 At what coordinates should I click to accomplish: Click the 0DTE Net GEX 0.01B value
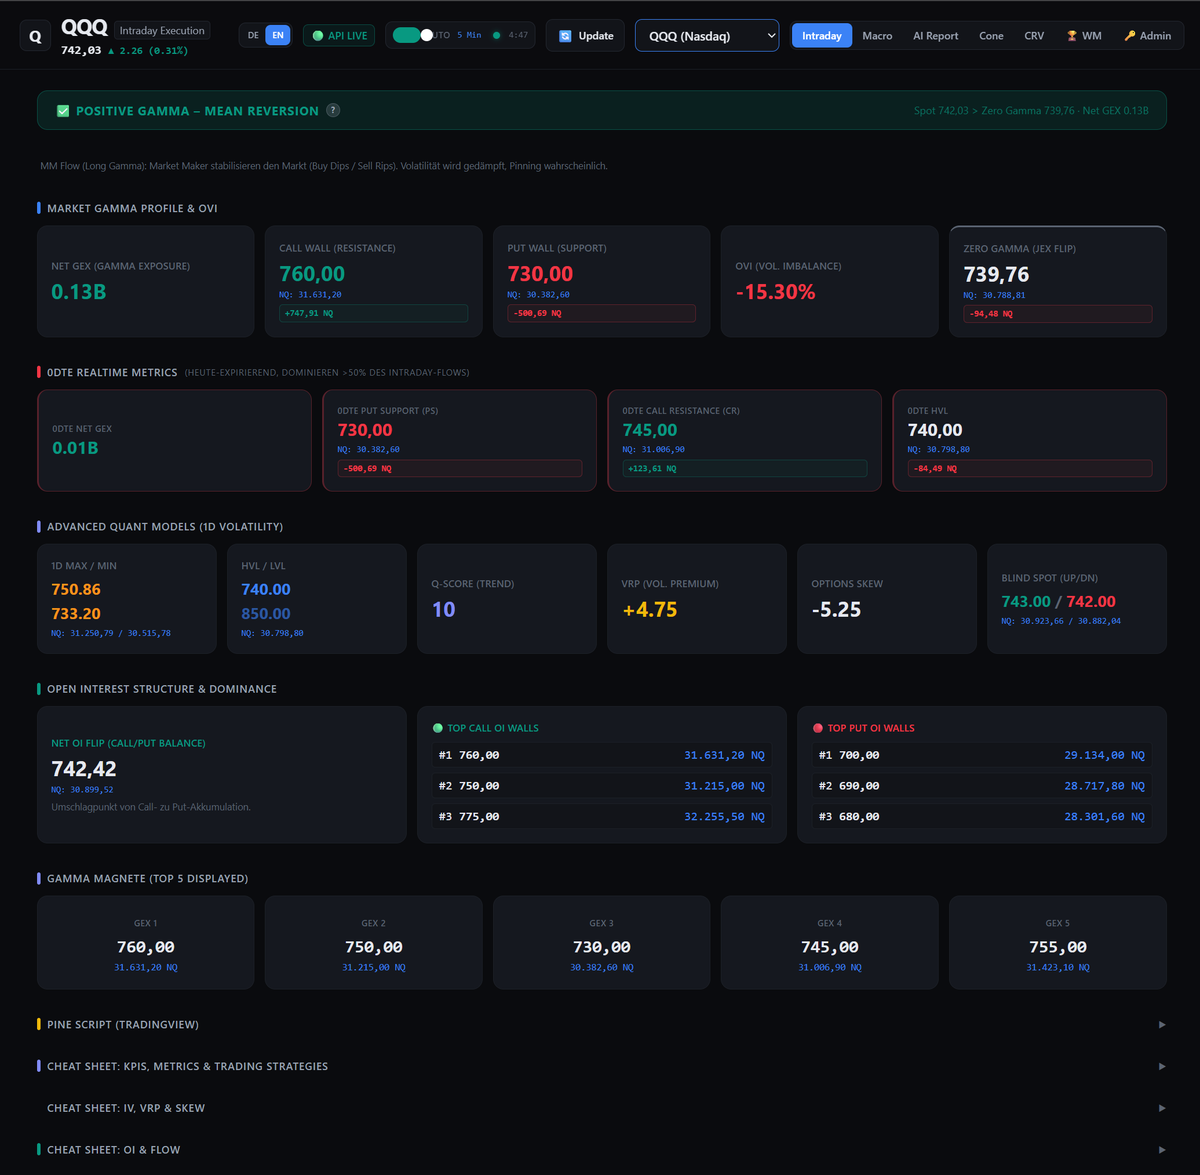coord(75,448)
